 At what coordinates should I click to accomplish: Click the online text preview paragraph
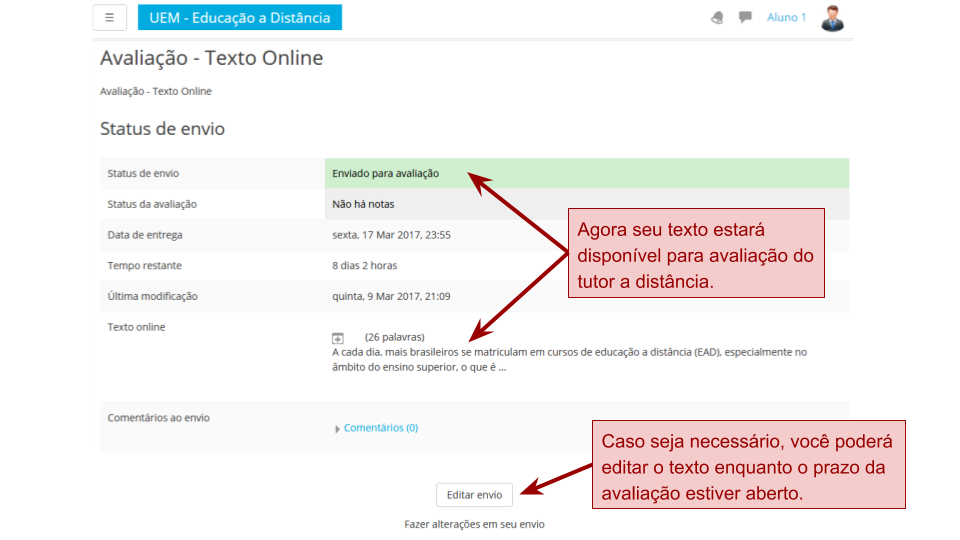point(568,359)
